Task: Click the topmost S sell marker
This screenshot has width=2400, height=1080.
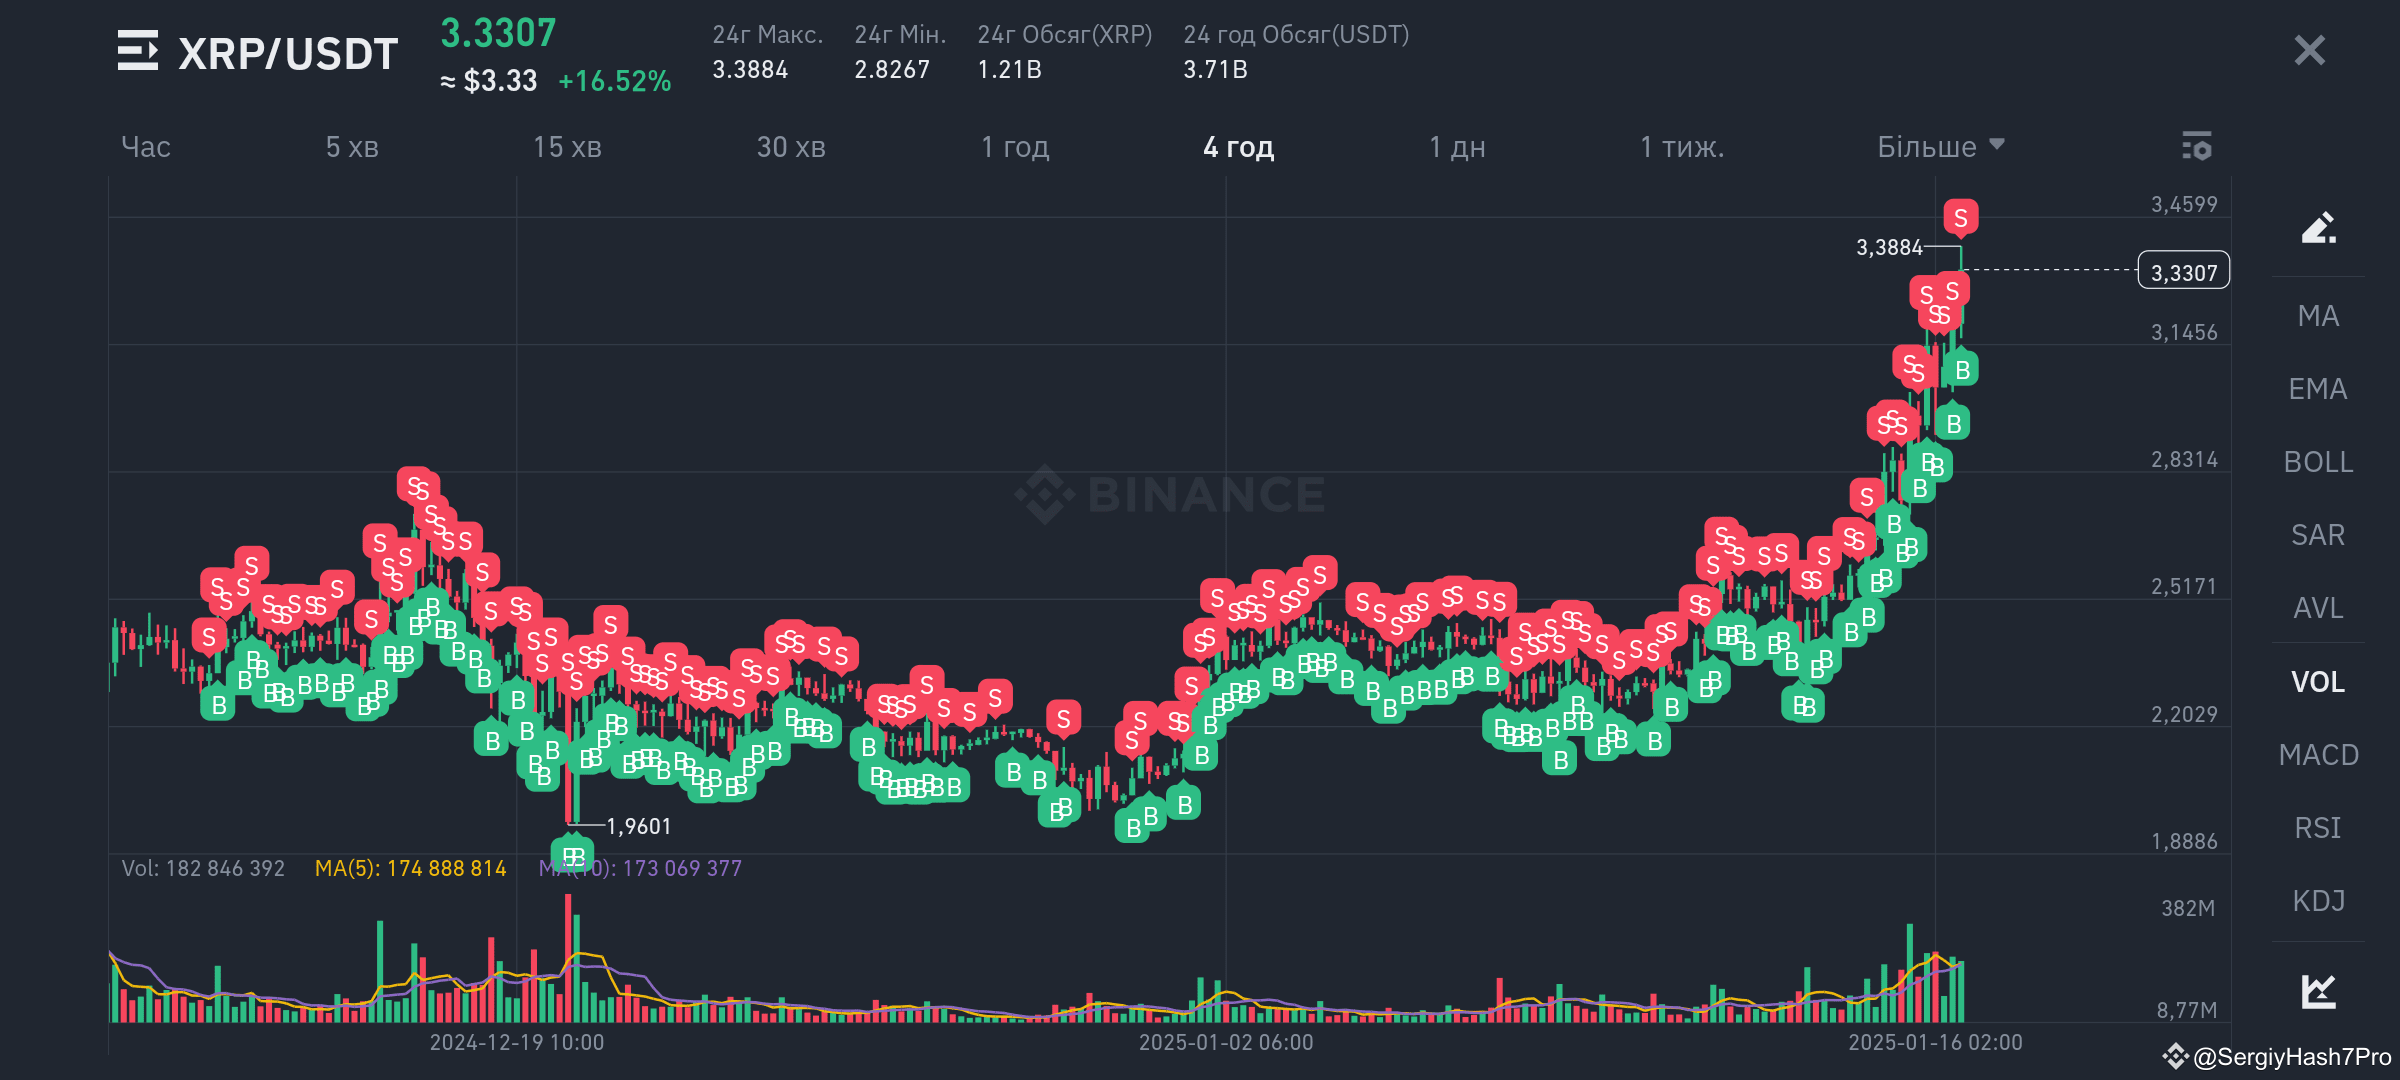Action: [1960, 218]
